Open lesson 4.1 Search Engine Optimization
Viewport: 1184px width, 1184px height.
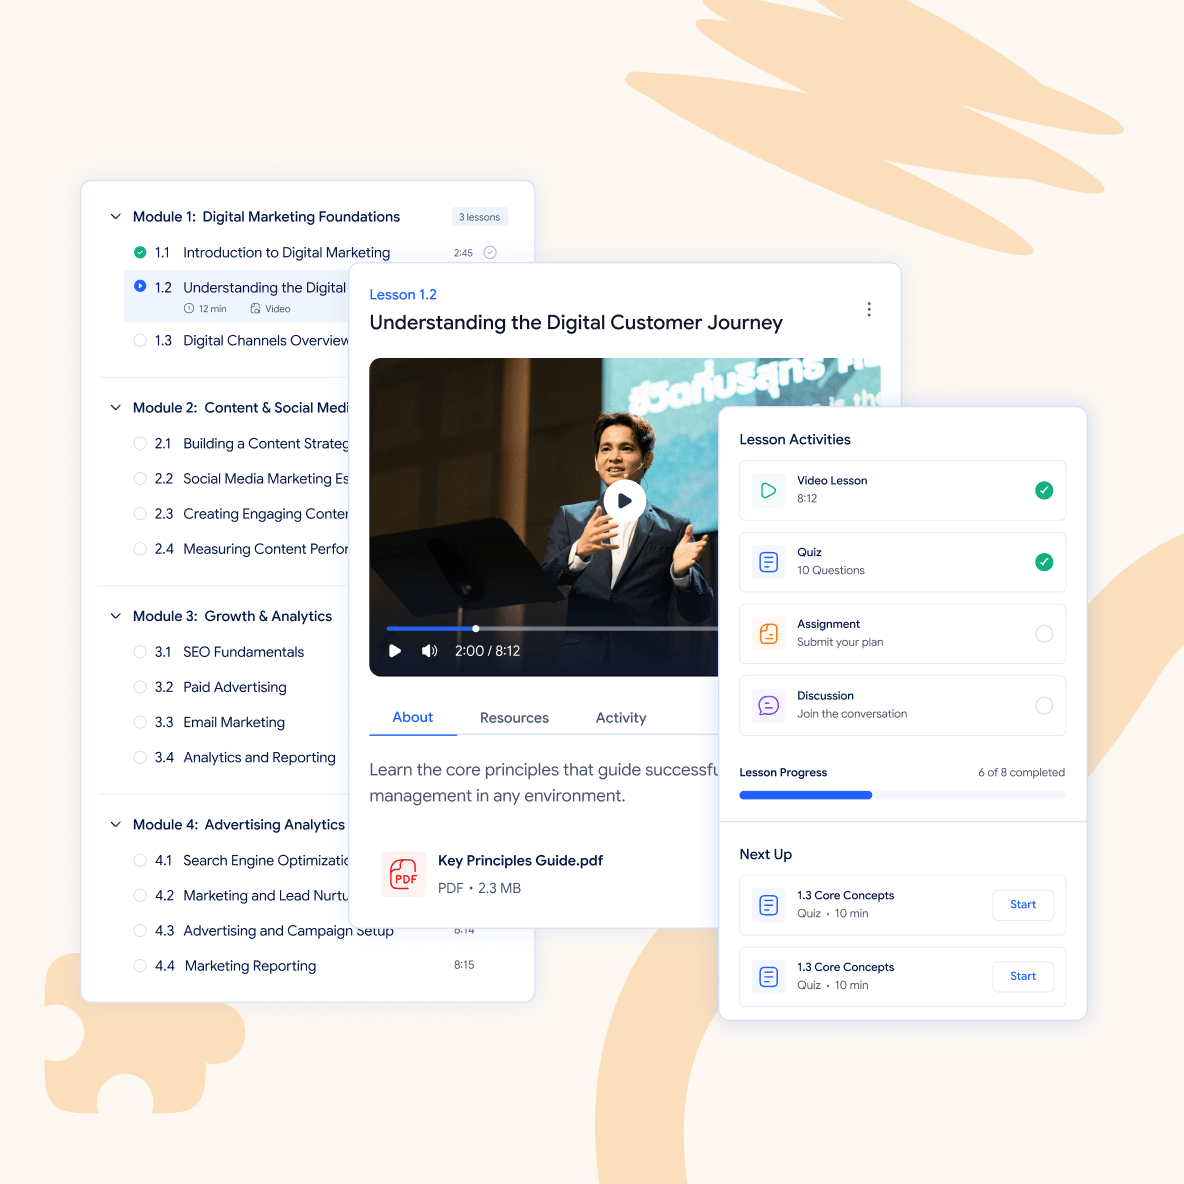pos(265,860)
